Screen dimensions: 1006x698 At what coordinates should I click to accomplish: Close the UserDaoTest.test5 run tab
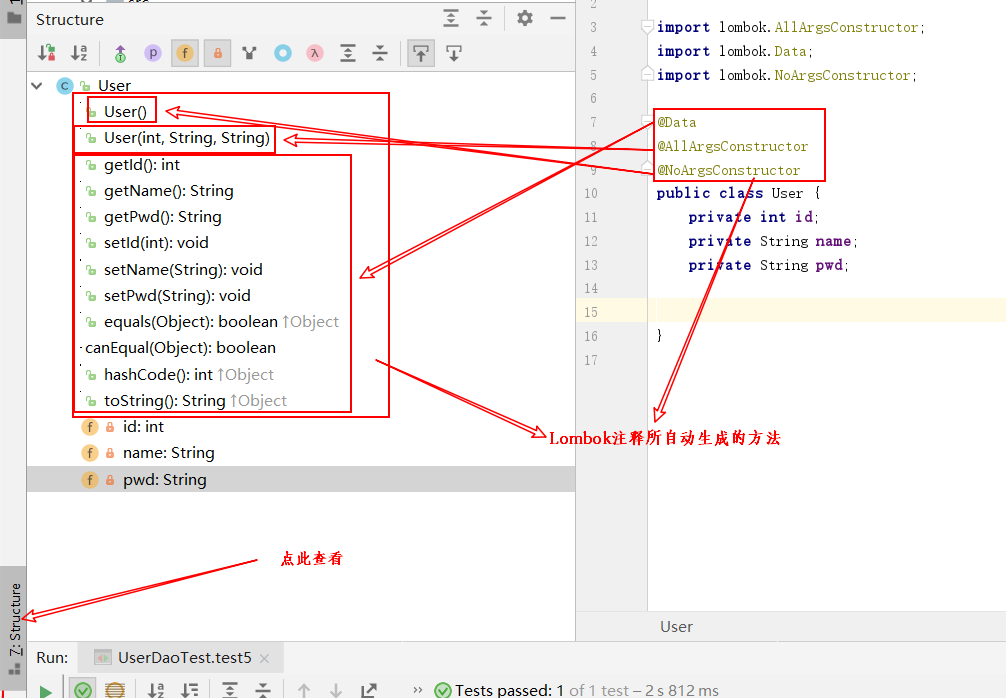[x=264, y=658]
